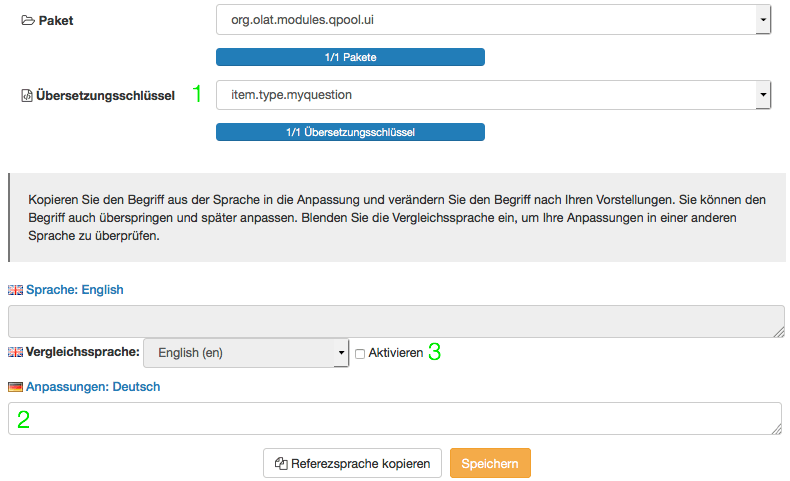
Task: Click the copy icon in Referenzsprache kopieren
Action: click(281, 464)
